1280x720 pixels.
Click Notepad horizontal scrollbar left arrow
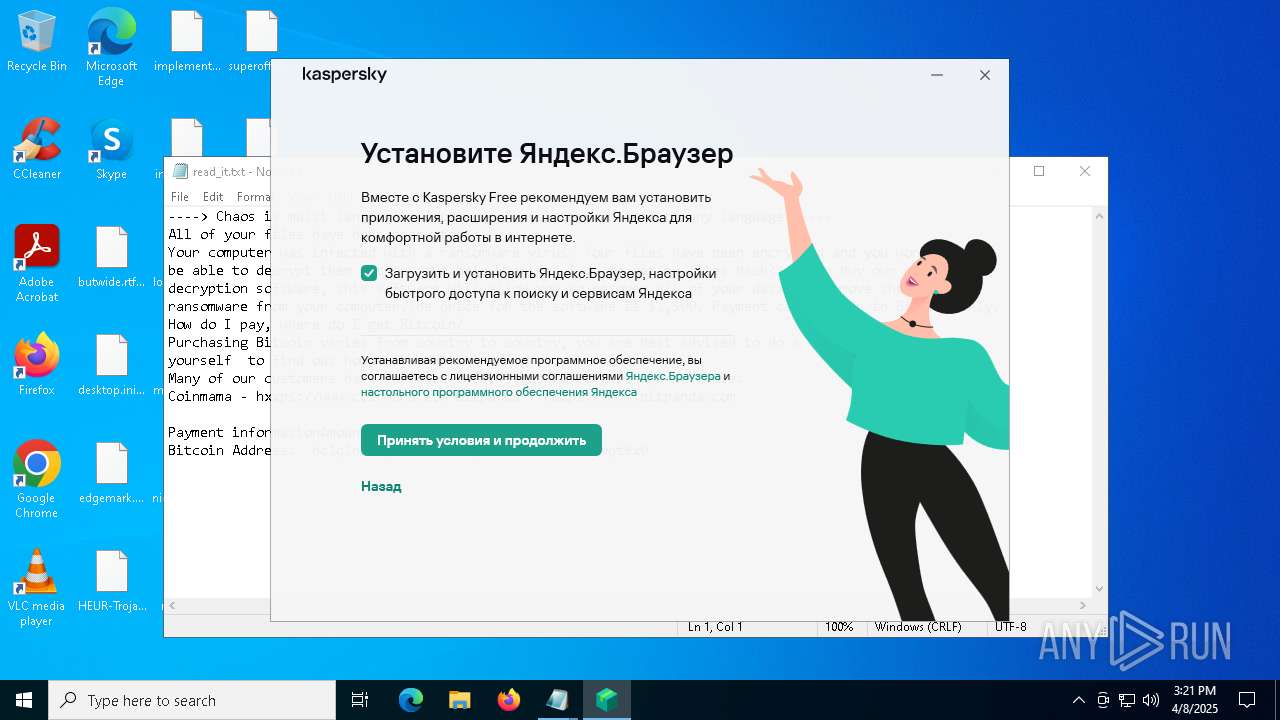pyautogui.click(x=173, y=606)
